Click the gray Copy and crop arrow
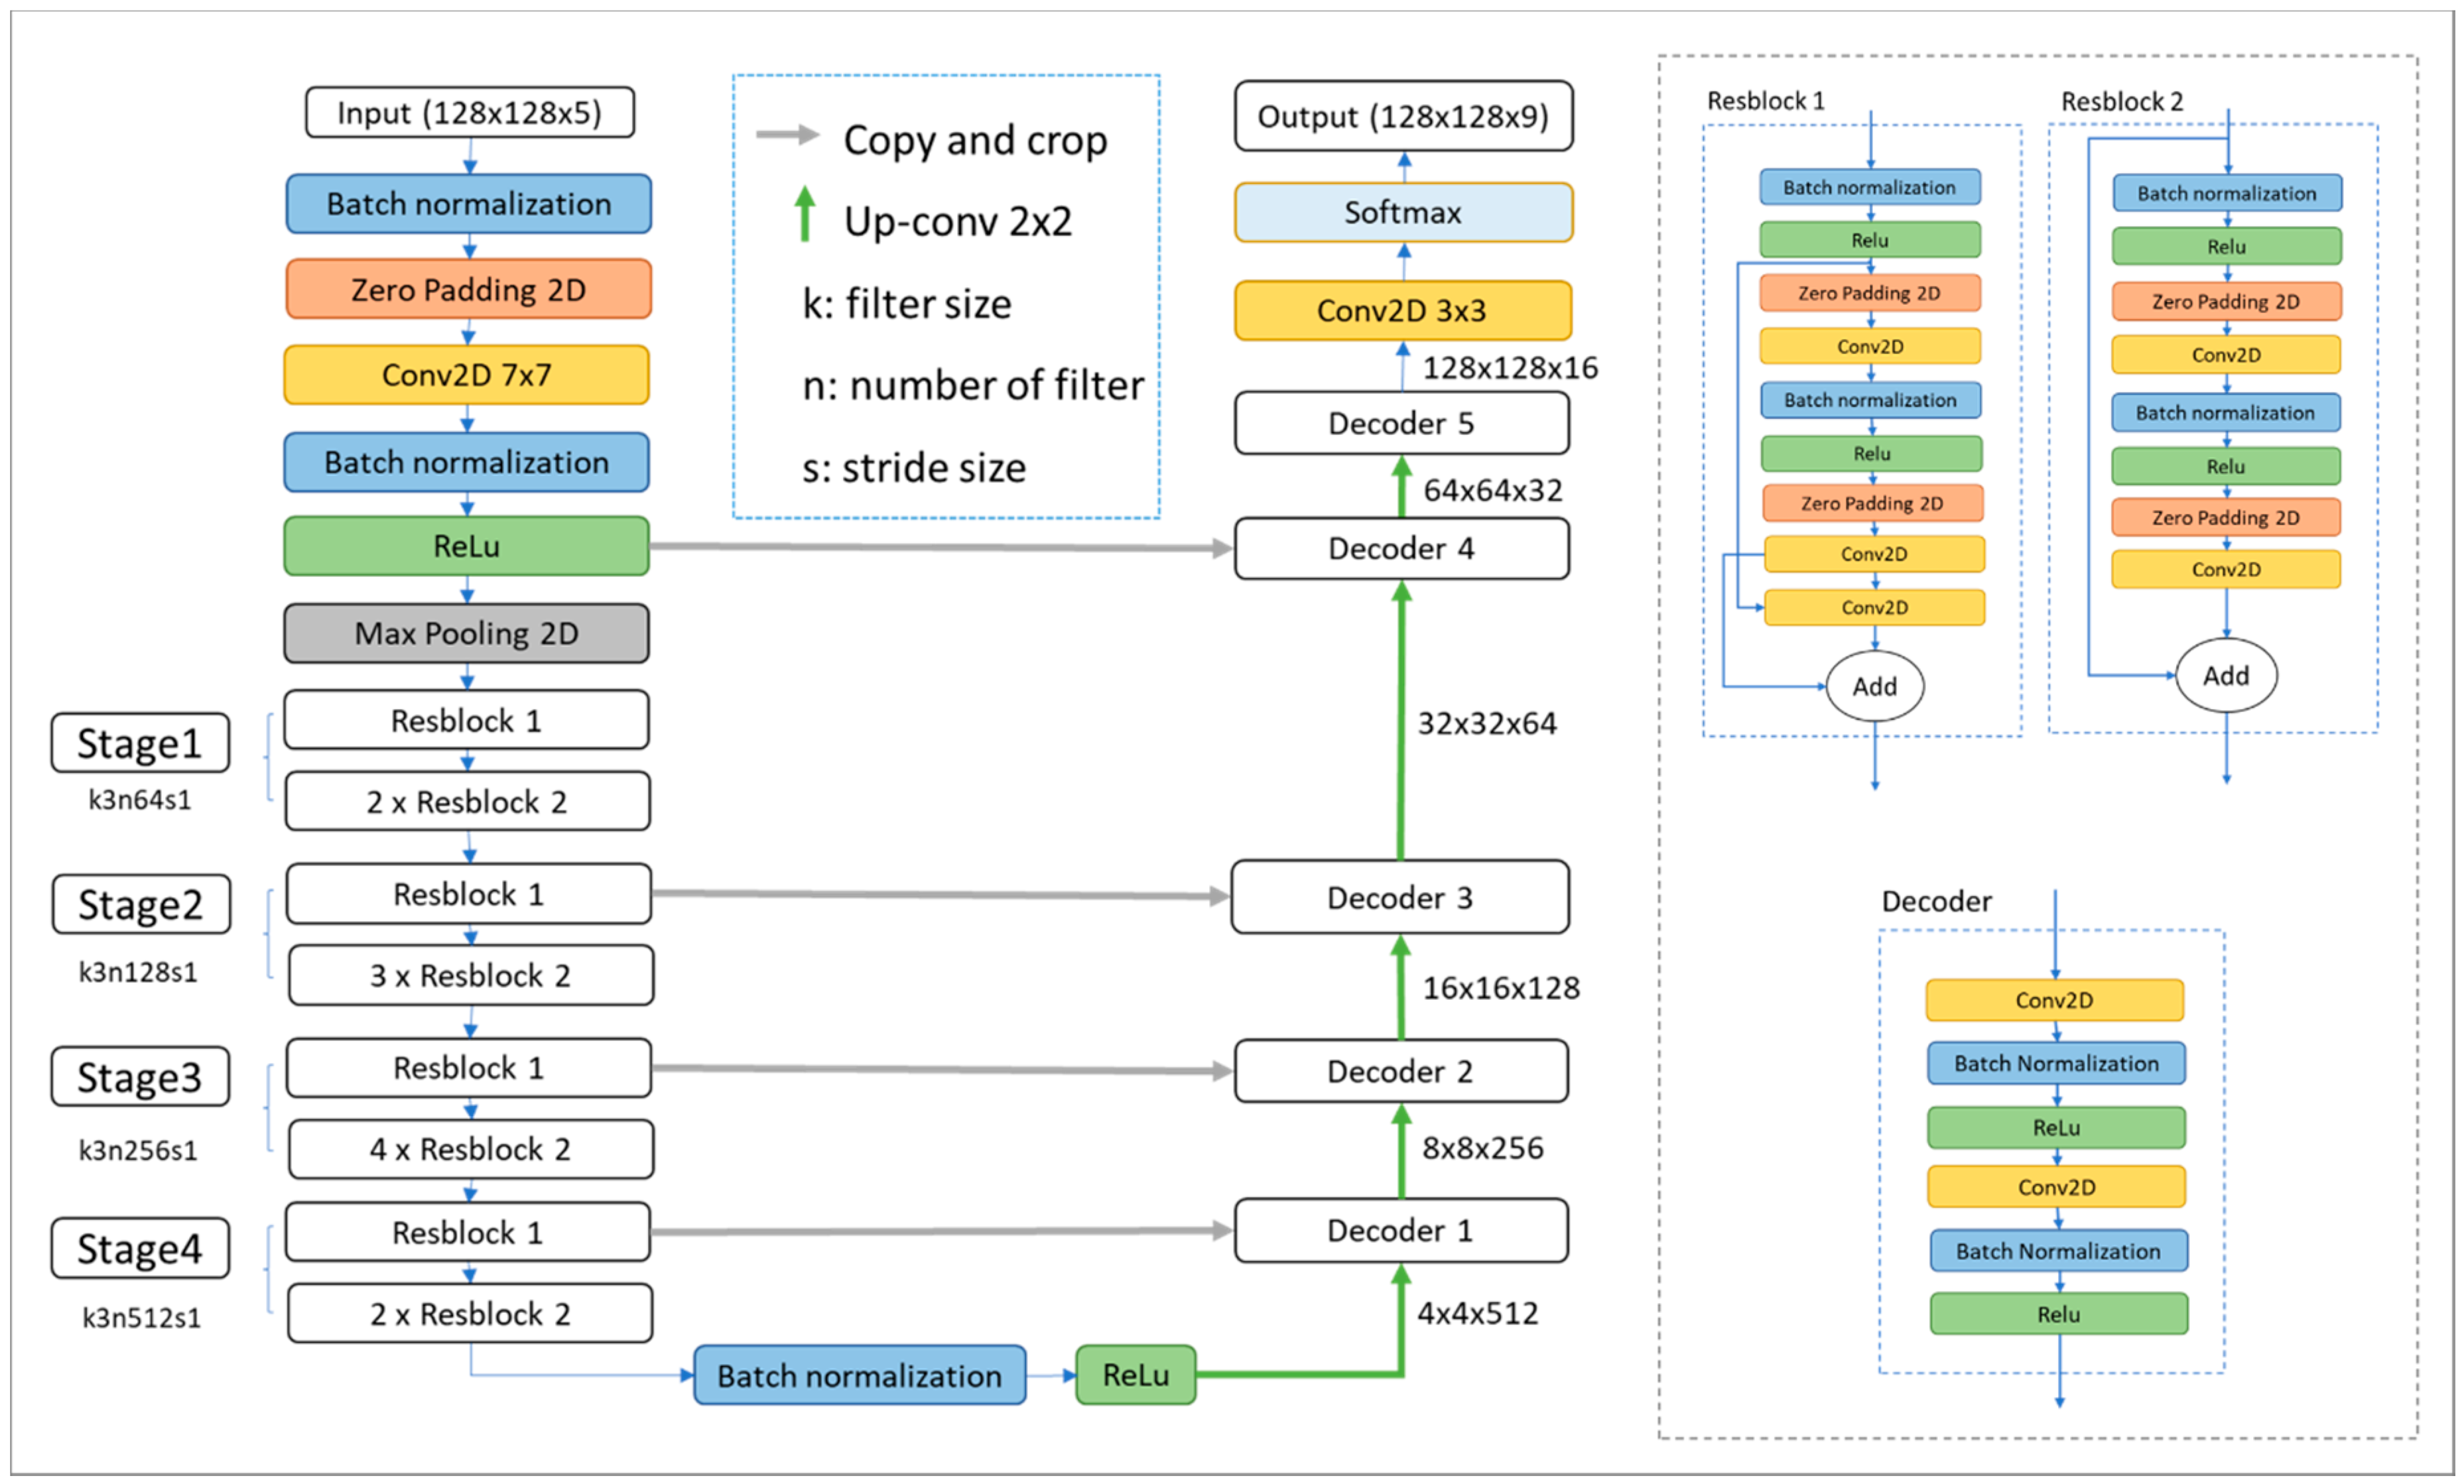Viewport: 2464px width, 1484px height. (x=787, y=135)
